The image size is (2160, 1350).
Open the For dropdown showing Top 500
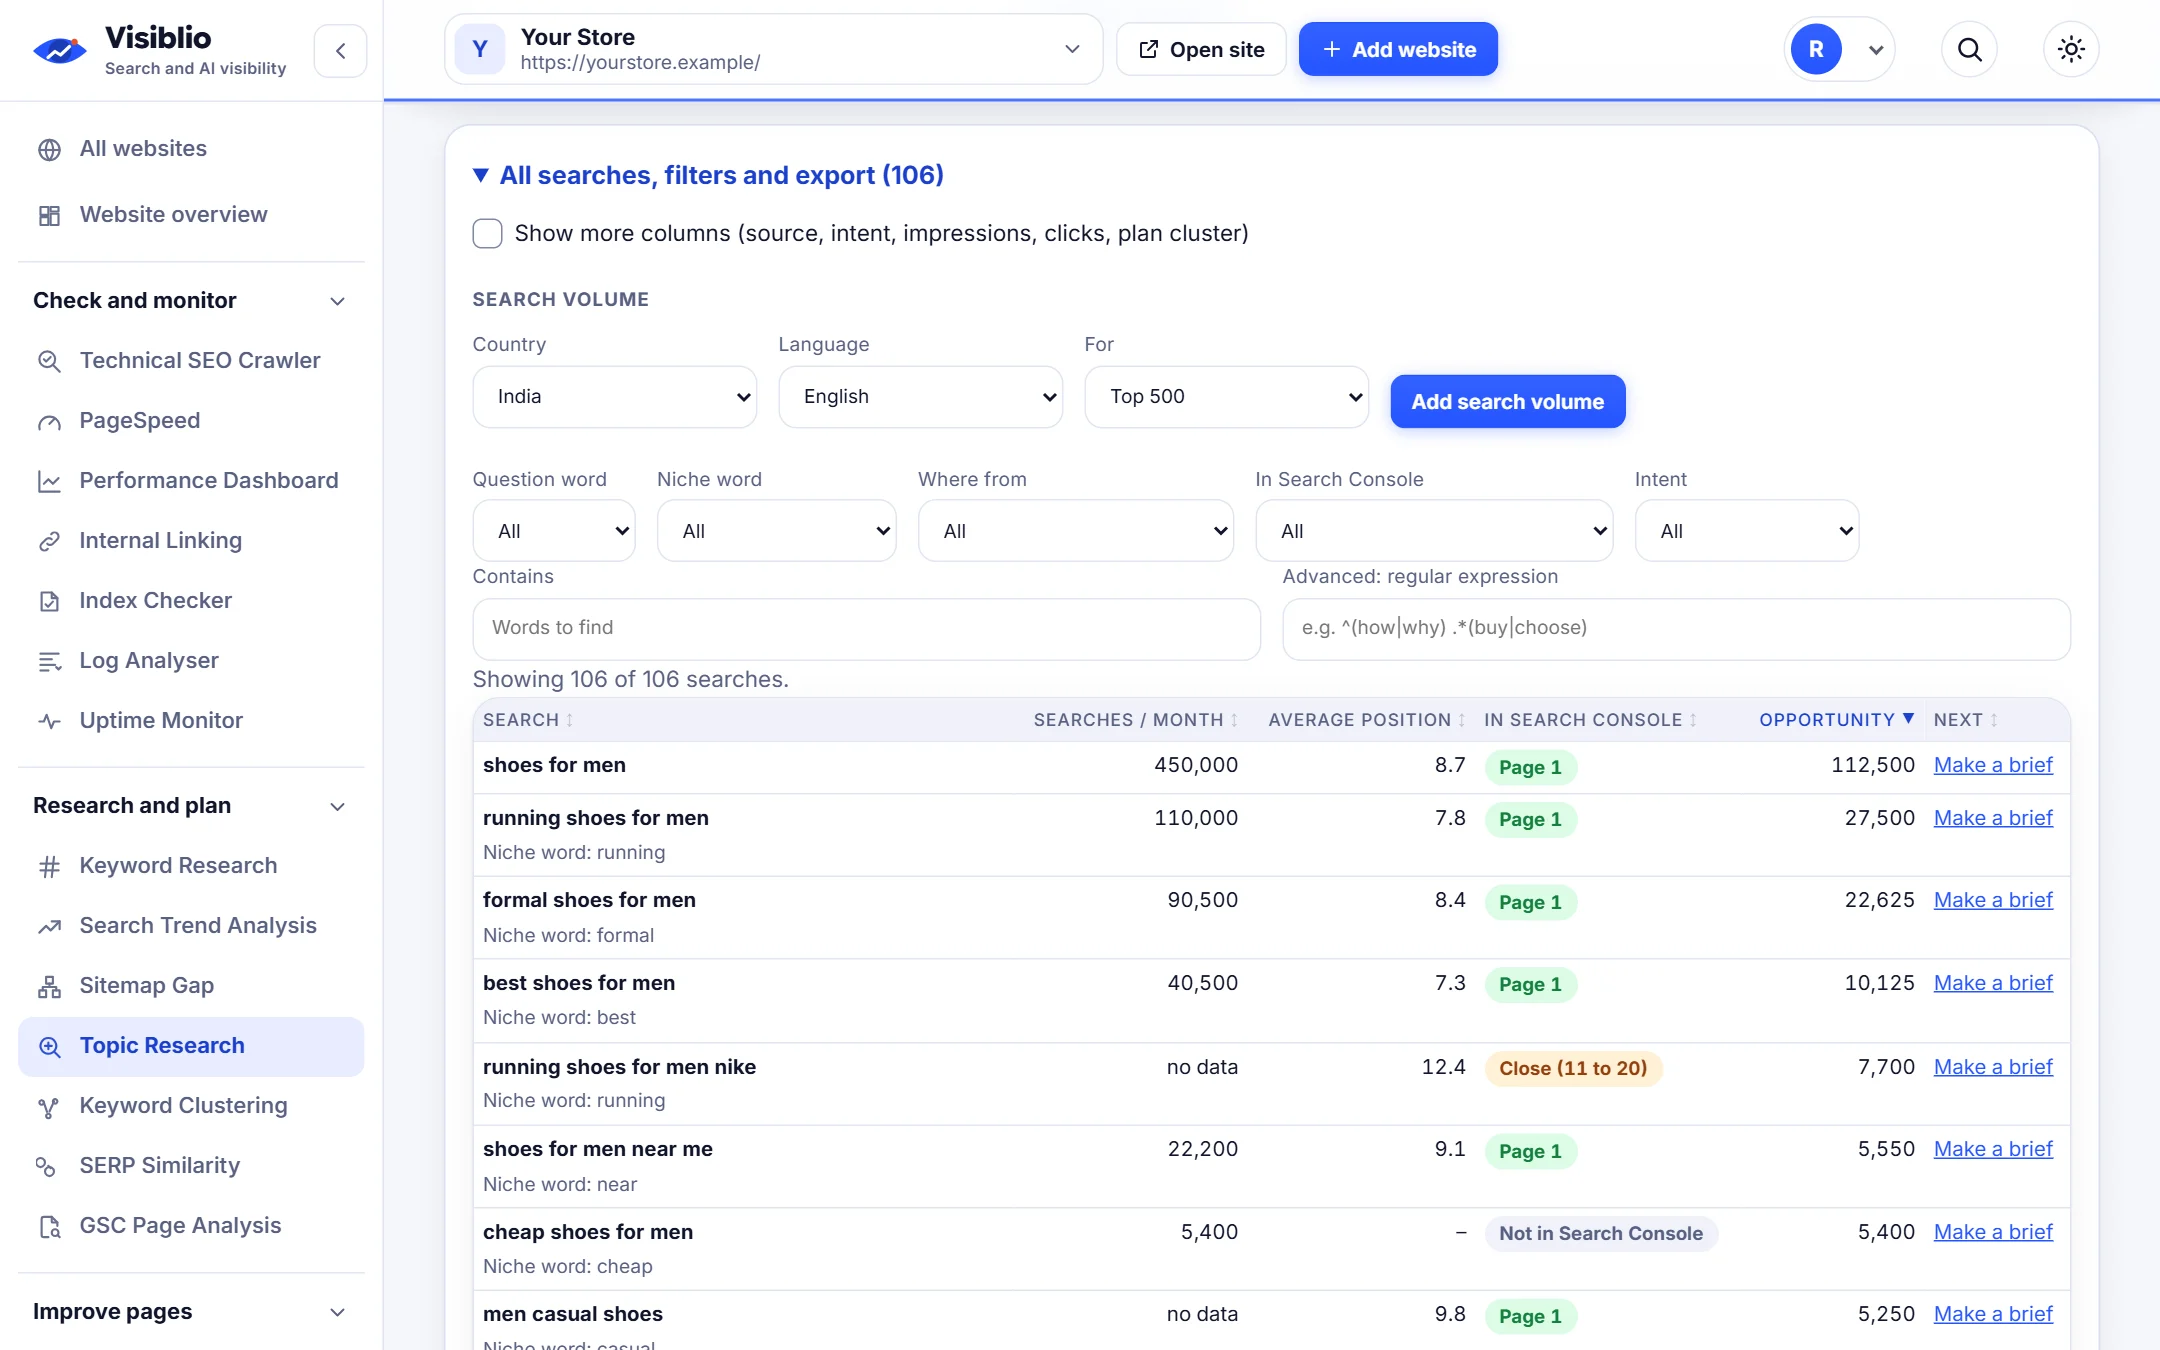click(x=1226, y=397)
